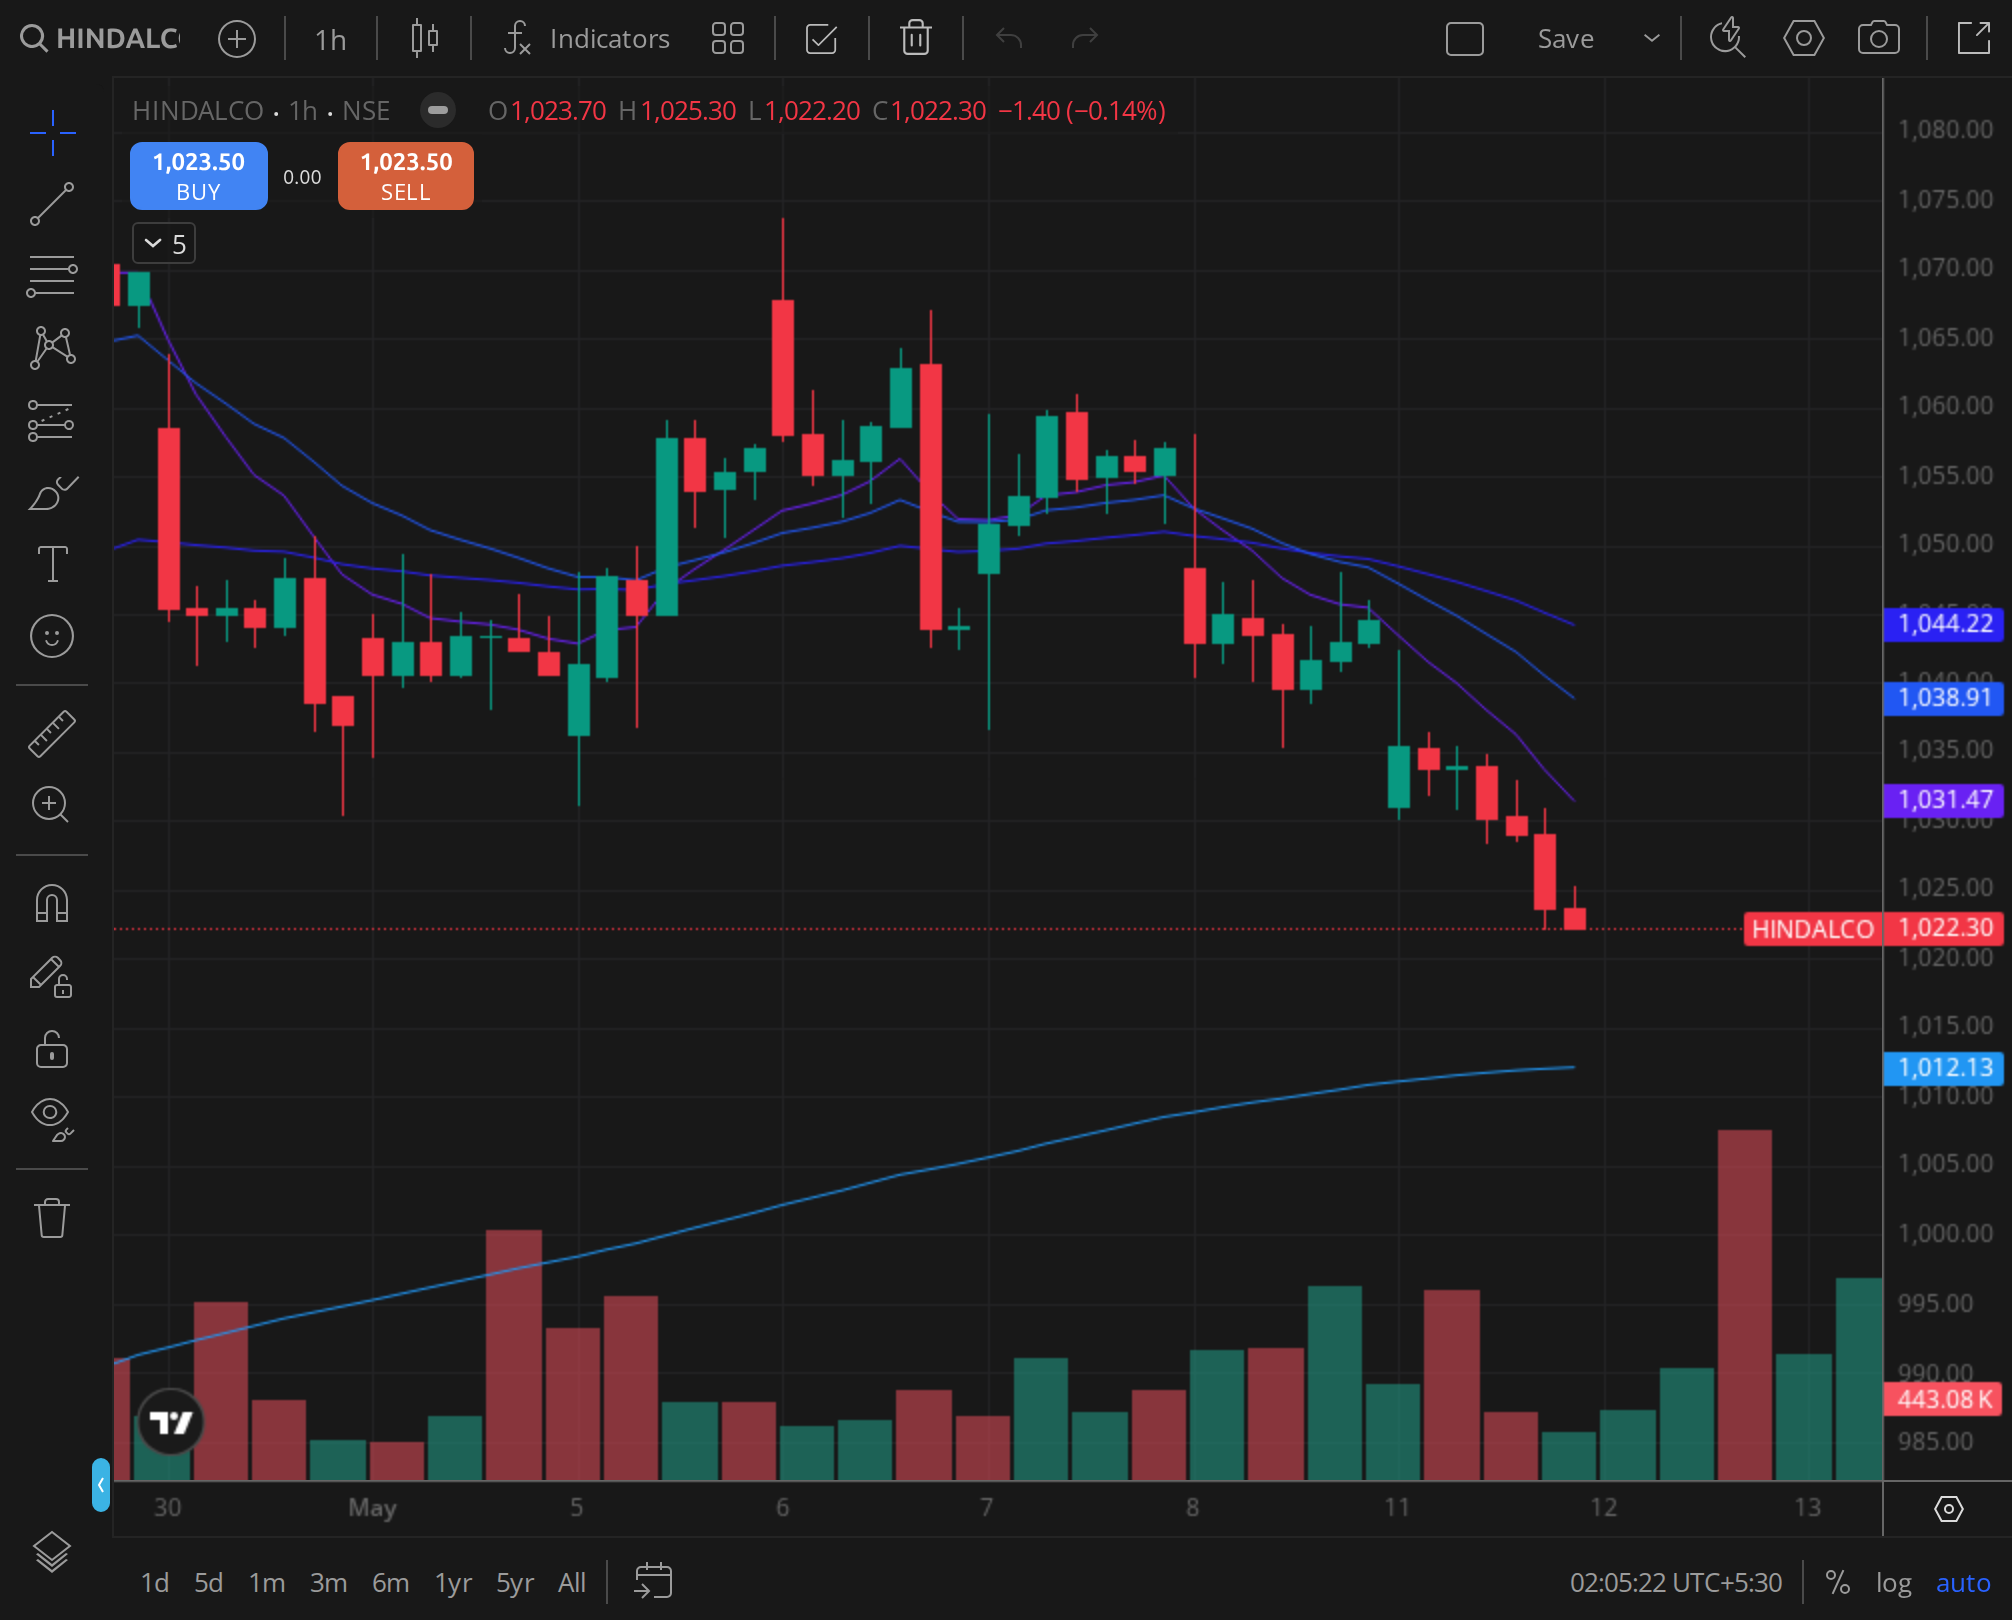
Task: Toggle lock all drawing tools
Action: coord(52,1049)
